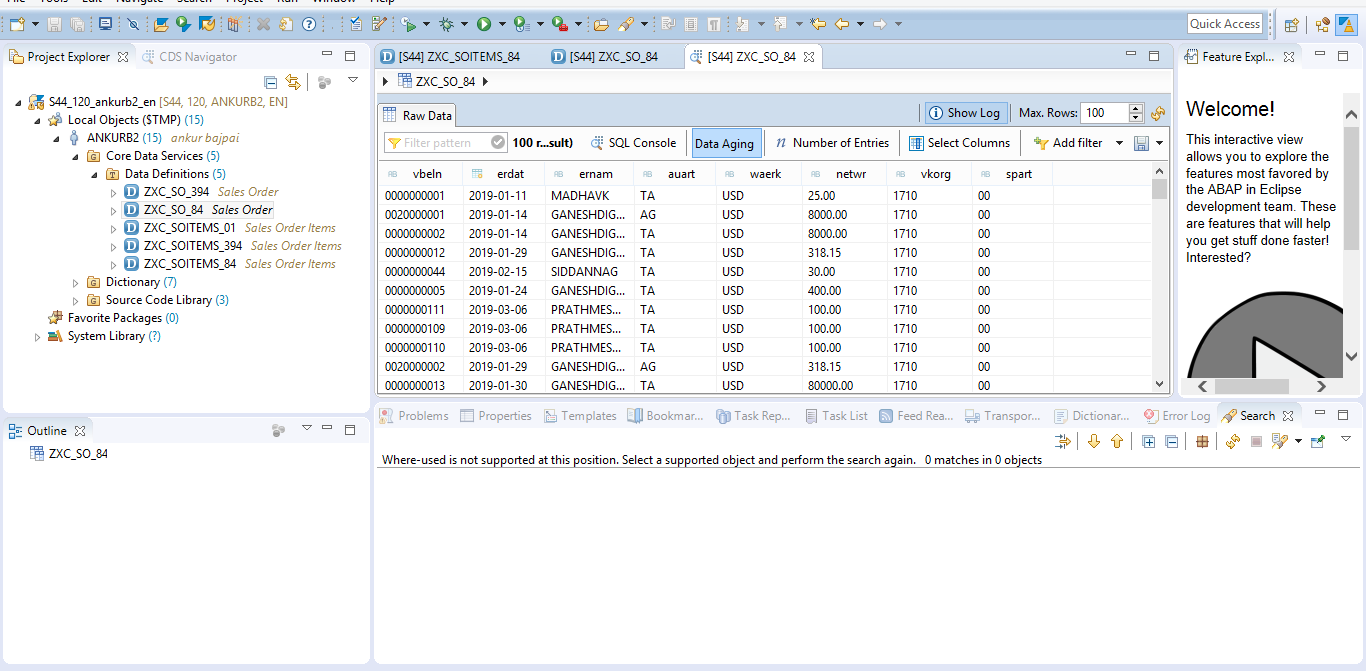Screen dimensions: 1366x671
Task: Expand the Dictionary folder in project tree
Action: [x=76, y=283]
